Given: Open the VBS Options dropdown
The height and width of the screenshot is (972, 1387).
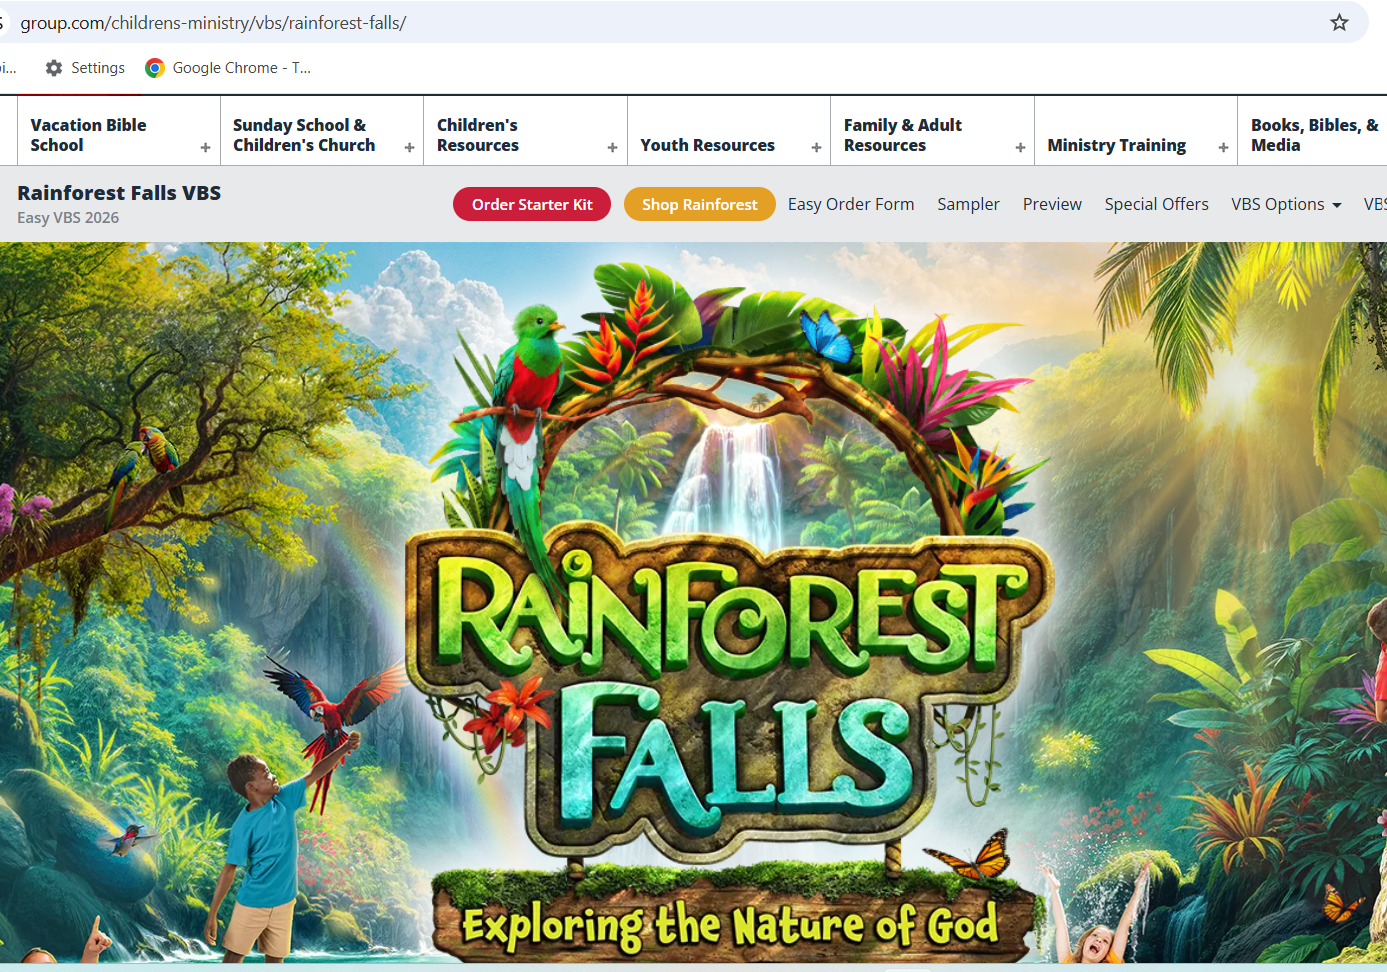Looking at the screenshot, I should click(x=1286, y=204).
